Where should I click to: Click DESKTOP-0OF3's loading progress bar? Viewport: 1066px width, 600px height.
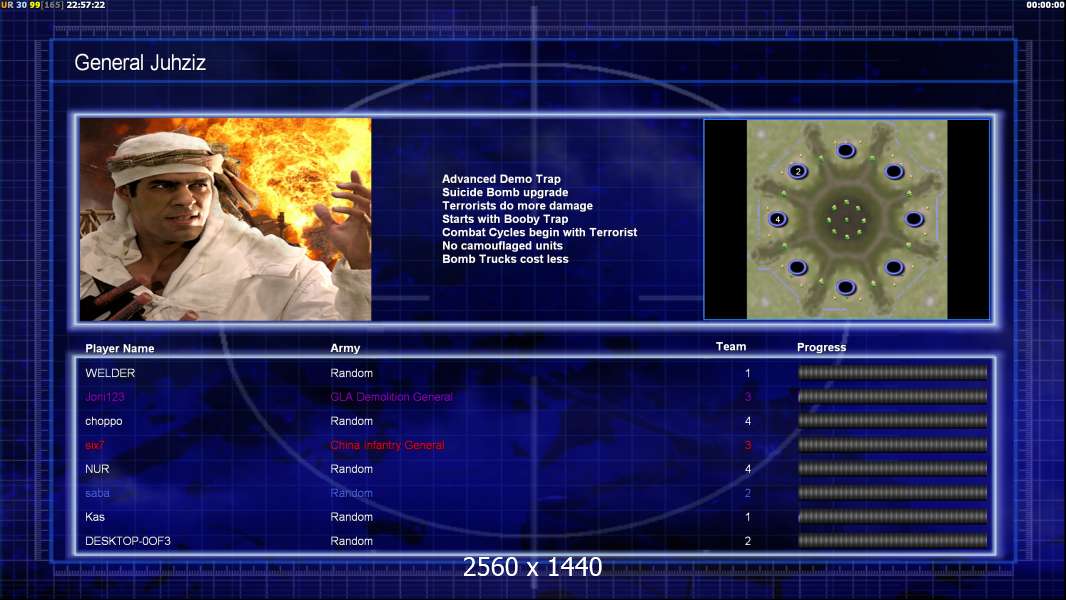click(x=892, y=541)
